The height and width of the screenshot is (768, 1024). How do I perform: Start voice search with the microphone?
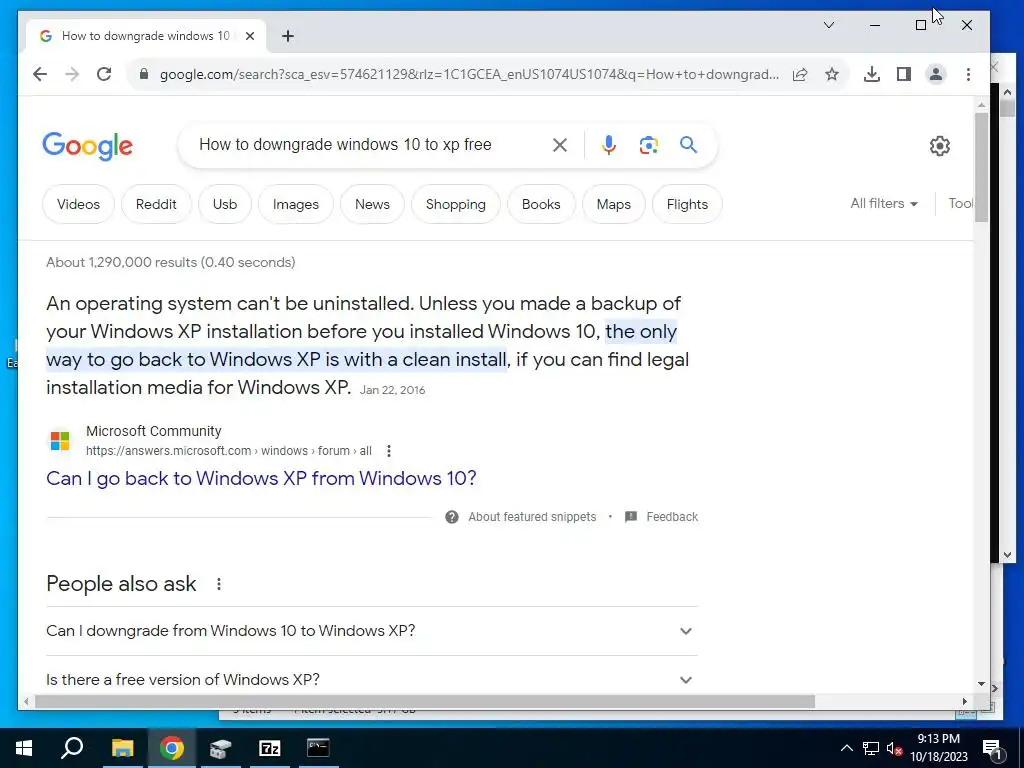(609, 145)
